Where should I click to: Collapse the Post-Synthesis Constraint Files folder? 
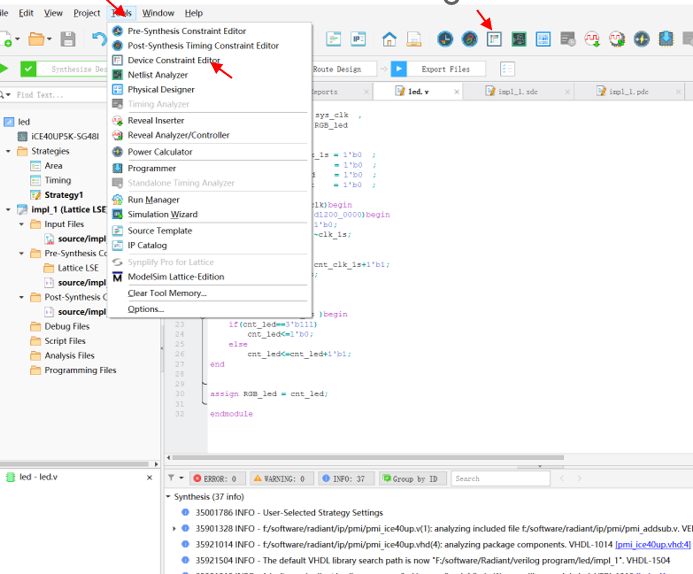[x=21, y=297]
